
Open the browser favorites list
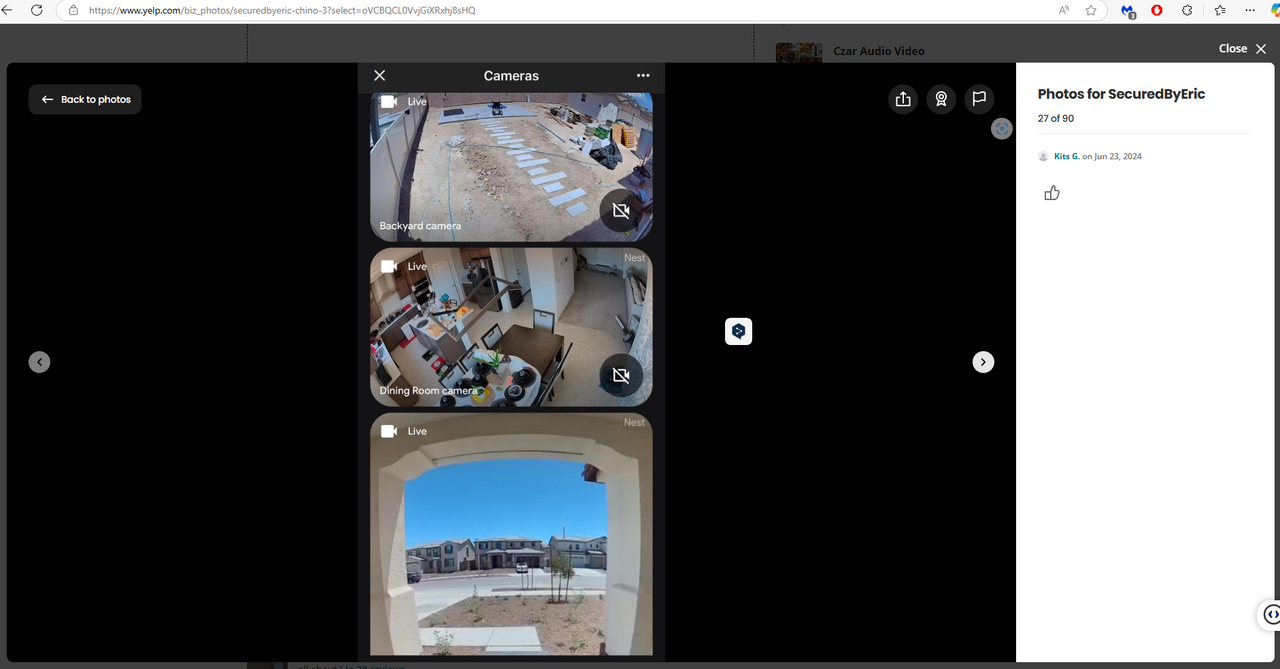1220,10
